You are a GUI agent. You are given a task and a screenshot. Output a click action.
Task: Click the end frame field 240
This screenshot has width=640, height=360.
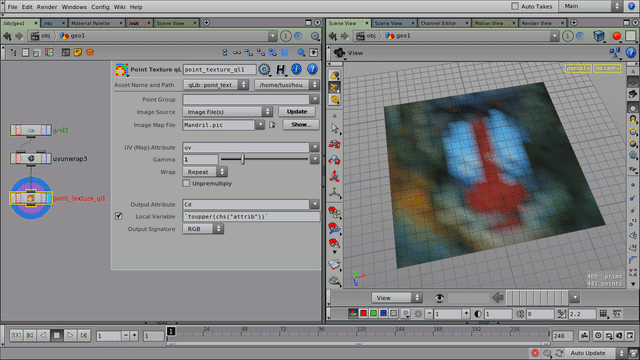(x=562, y=336)
